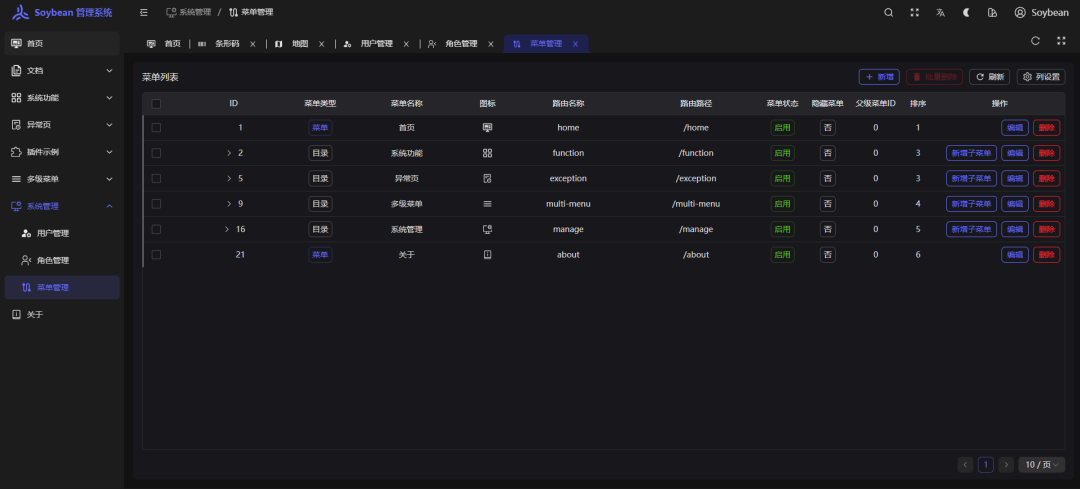Open theme configuration icon in header

point(992,13)
